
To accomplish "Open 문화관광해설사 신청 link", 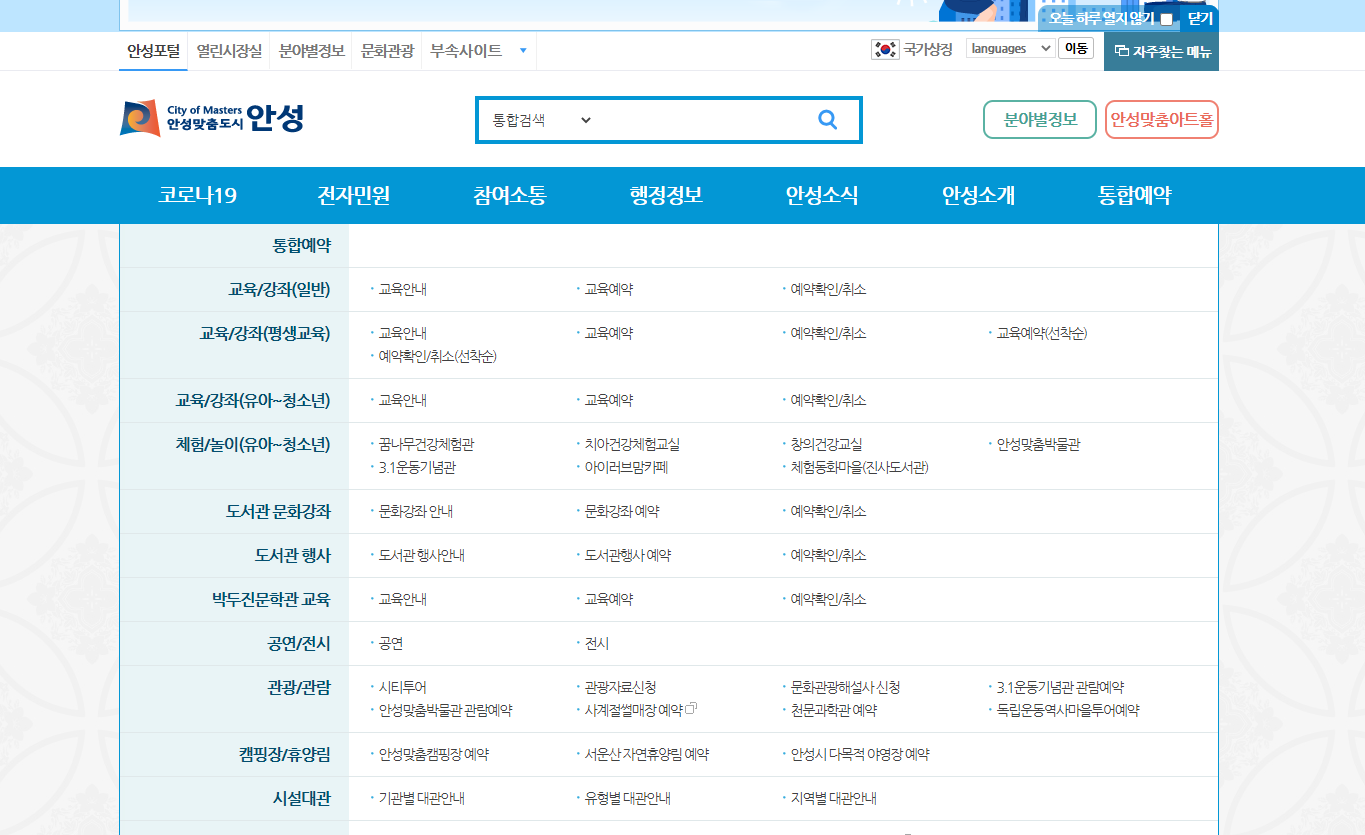I will (x=846, y=687).
